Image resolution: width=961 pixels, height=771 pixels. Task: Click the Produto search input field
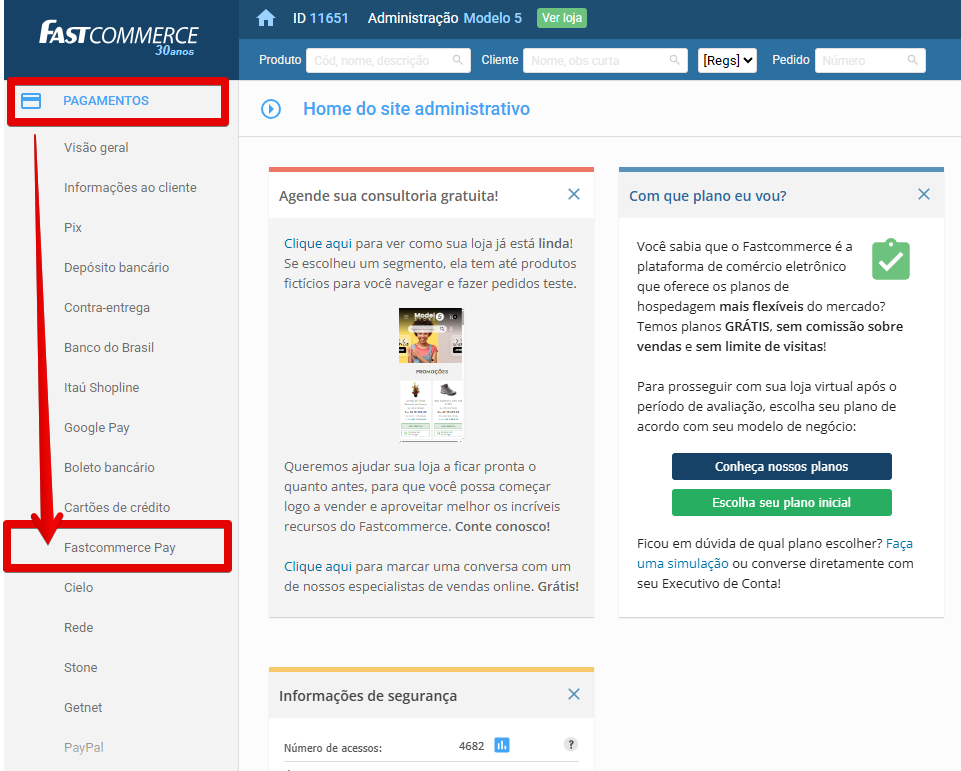388,60
